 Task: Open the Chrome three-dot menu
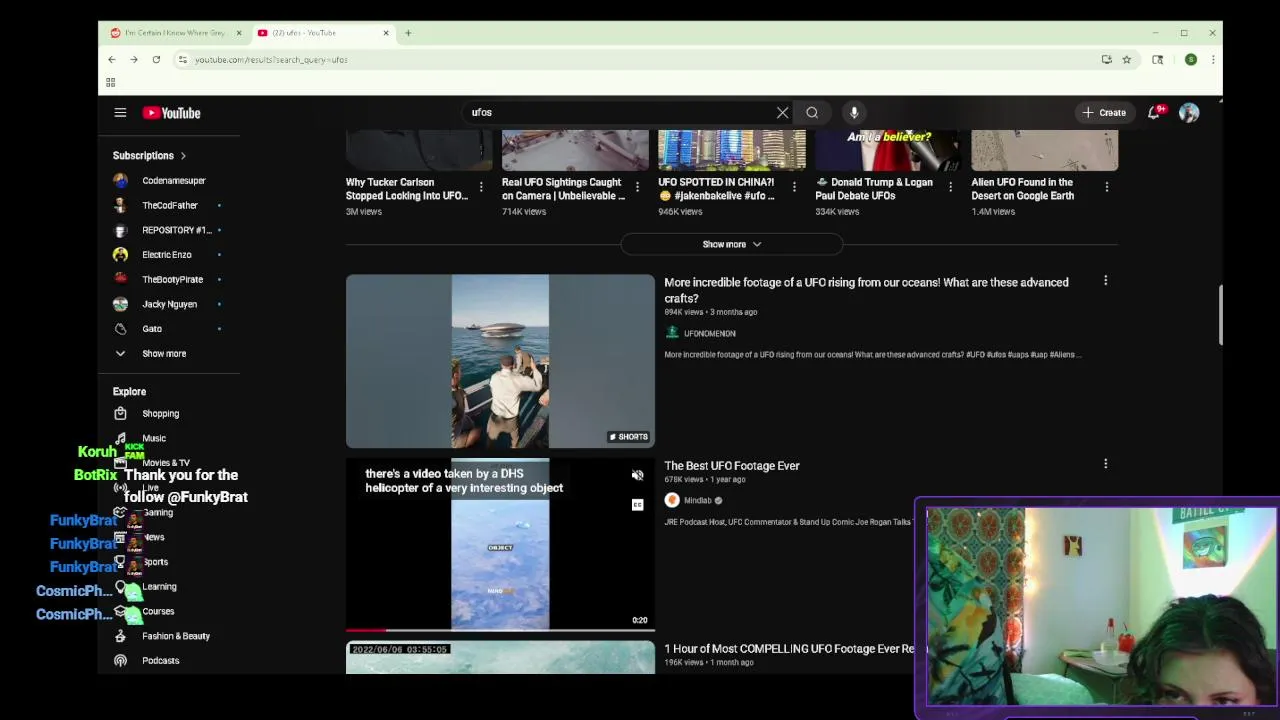point(1213,60)
